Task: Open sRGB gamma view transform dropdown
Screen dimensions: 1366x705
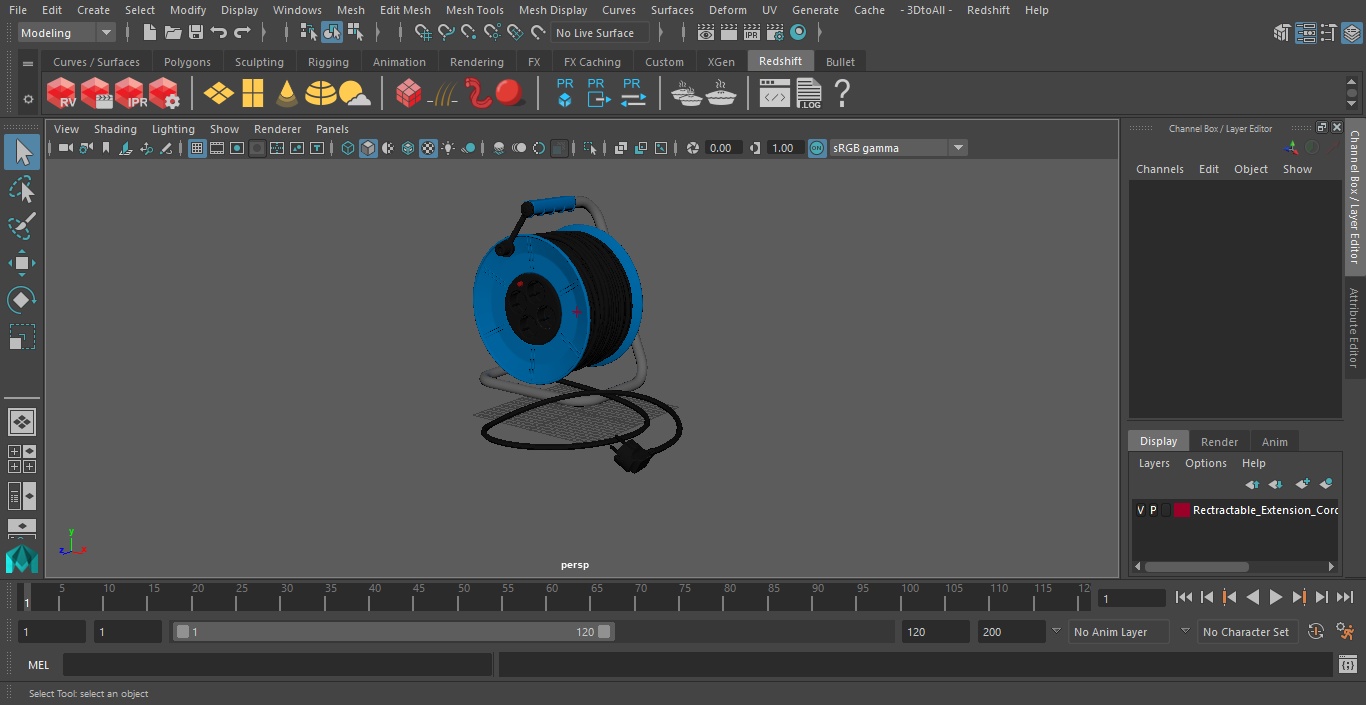Action: [898, 148]
